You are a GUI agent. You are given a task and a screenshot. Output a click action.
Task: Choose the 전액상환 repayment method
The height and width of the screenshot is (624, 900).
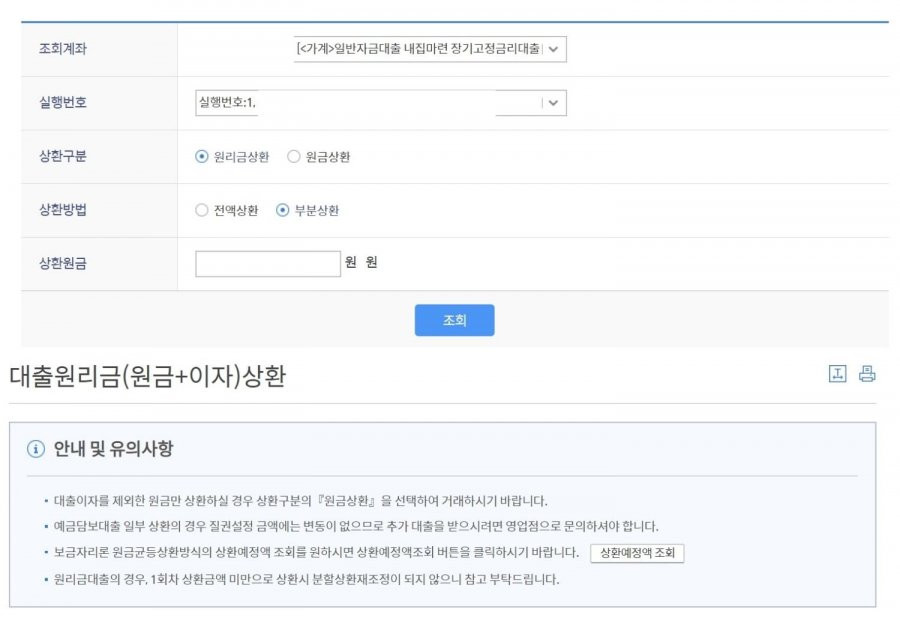point(201,210)
